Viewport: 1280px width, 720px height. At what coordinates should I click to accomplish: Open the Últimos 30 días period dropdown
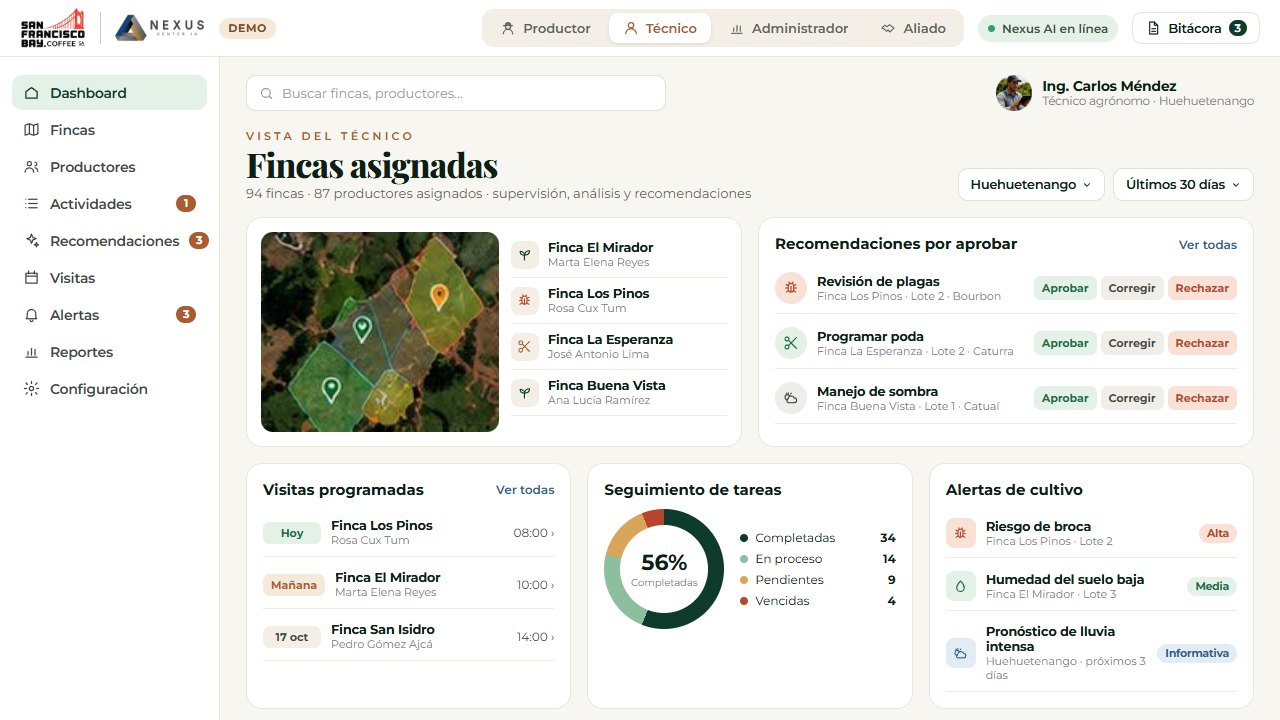pyautogui.click(x=1183, y=184)
